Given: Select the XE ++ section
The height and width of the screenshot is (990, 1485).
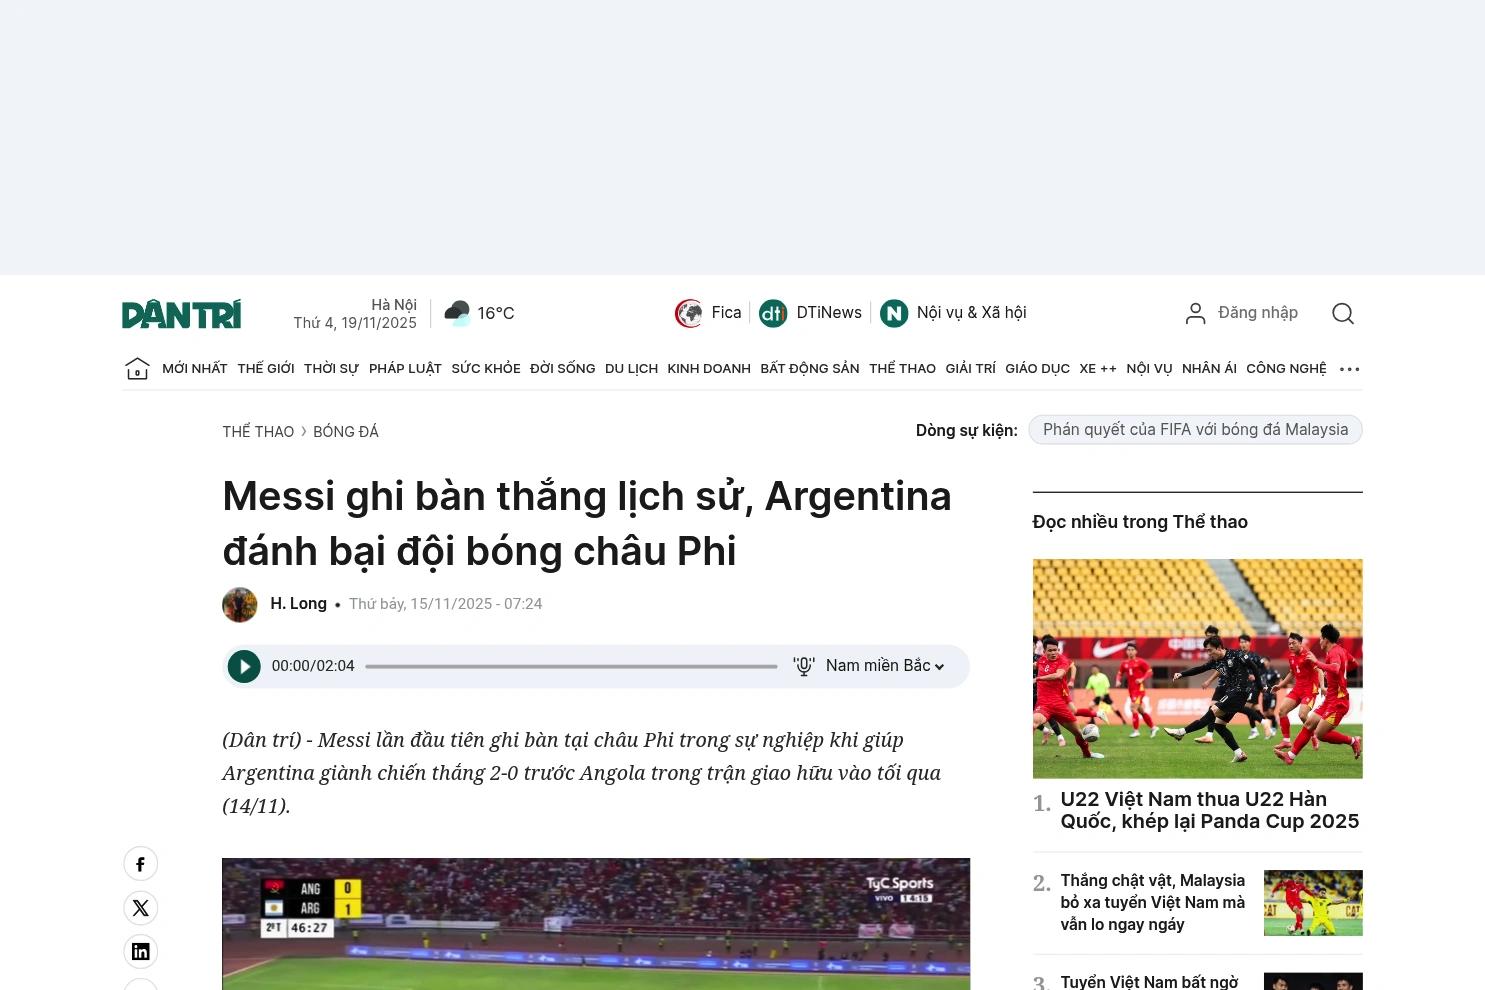Looking at the screenshot, I should pyautogui.click(x=1098, y=369).
